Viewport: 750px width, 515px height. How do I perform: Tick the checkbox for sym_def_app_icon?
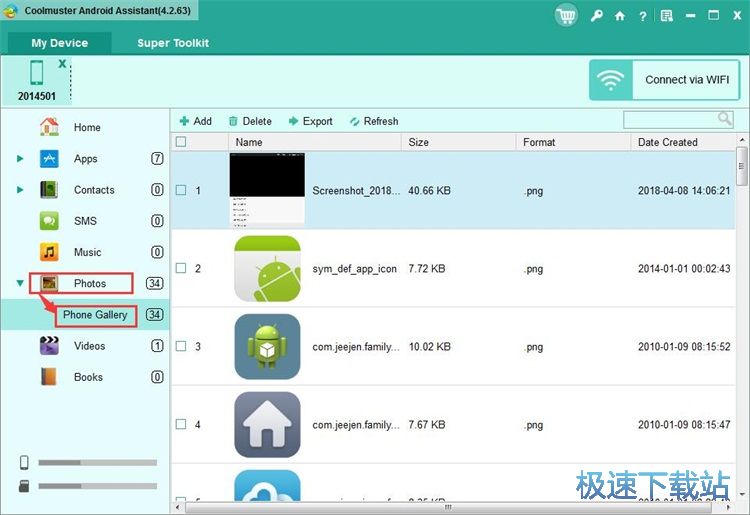coord(181,268)
